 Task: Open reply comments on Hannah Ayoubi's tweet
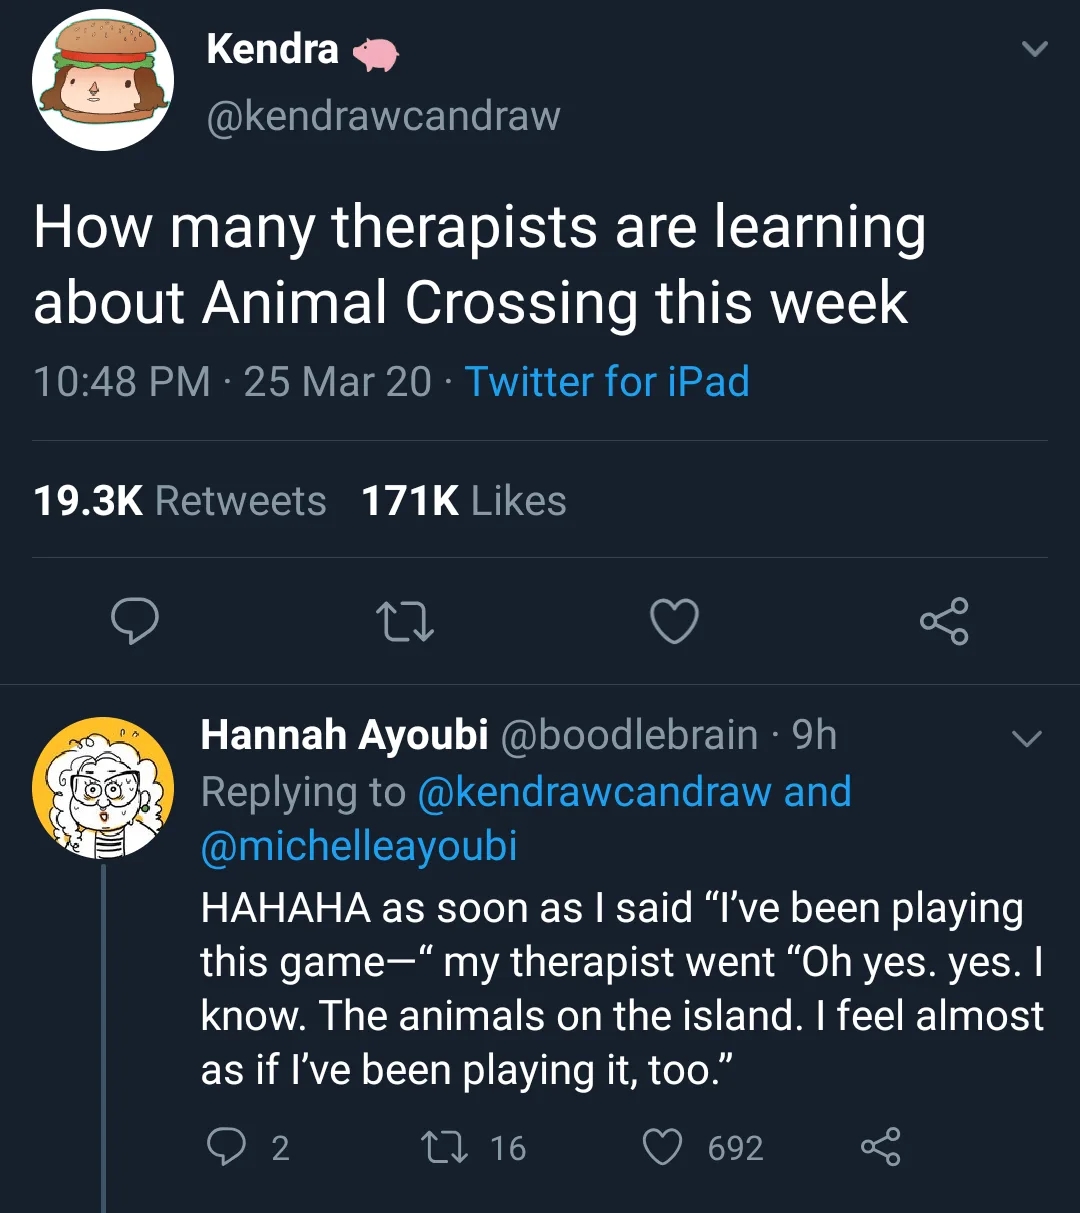coord(247,1147)
